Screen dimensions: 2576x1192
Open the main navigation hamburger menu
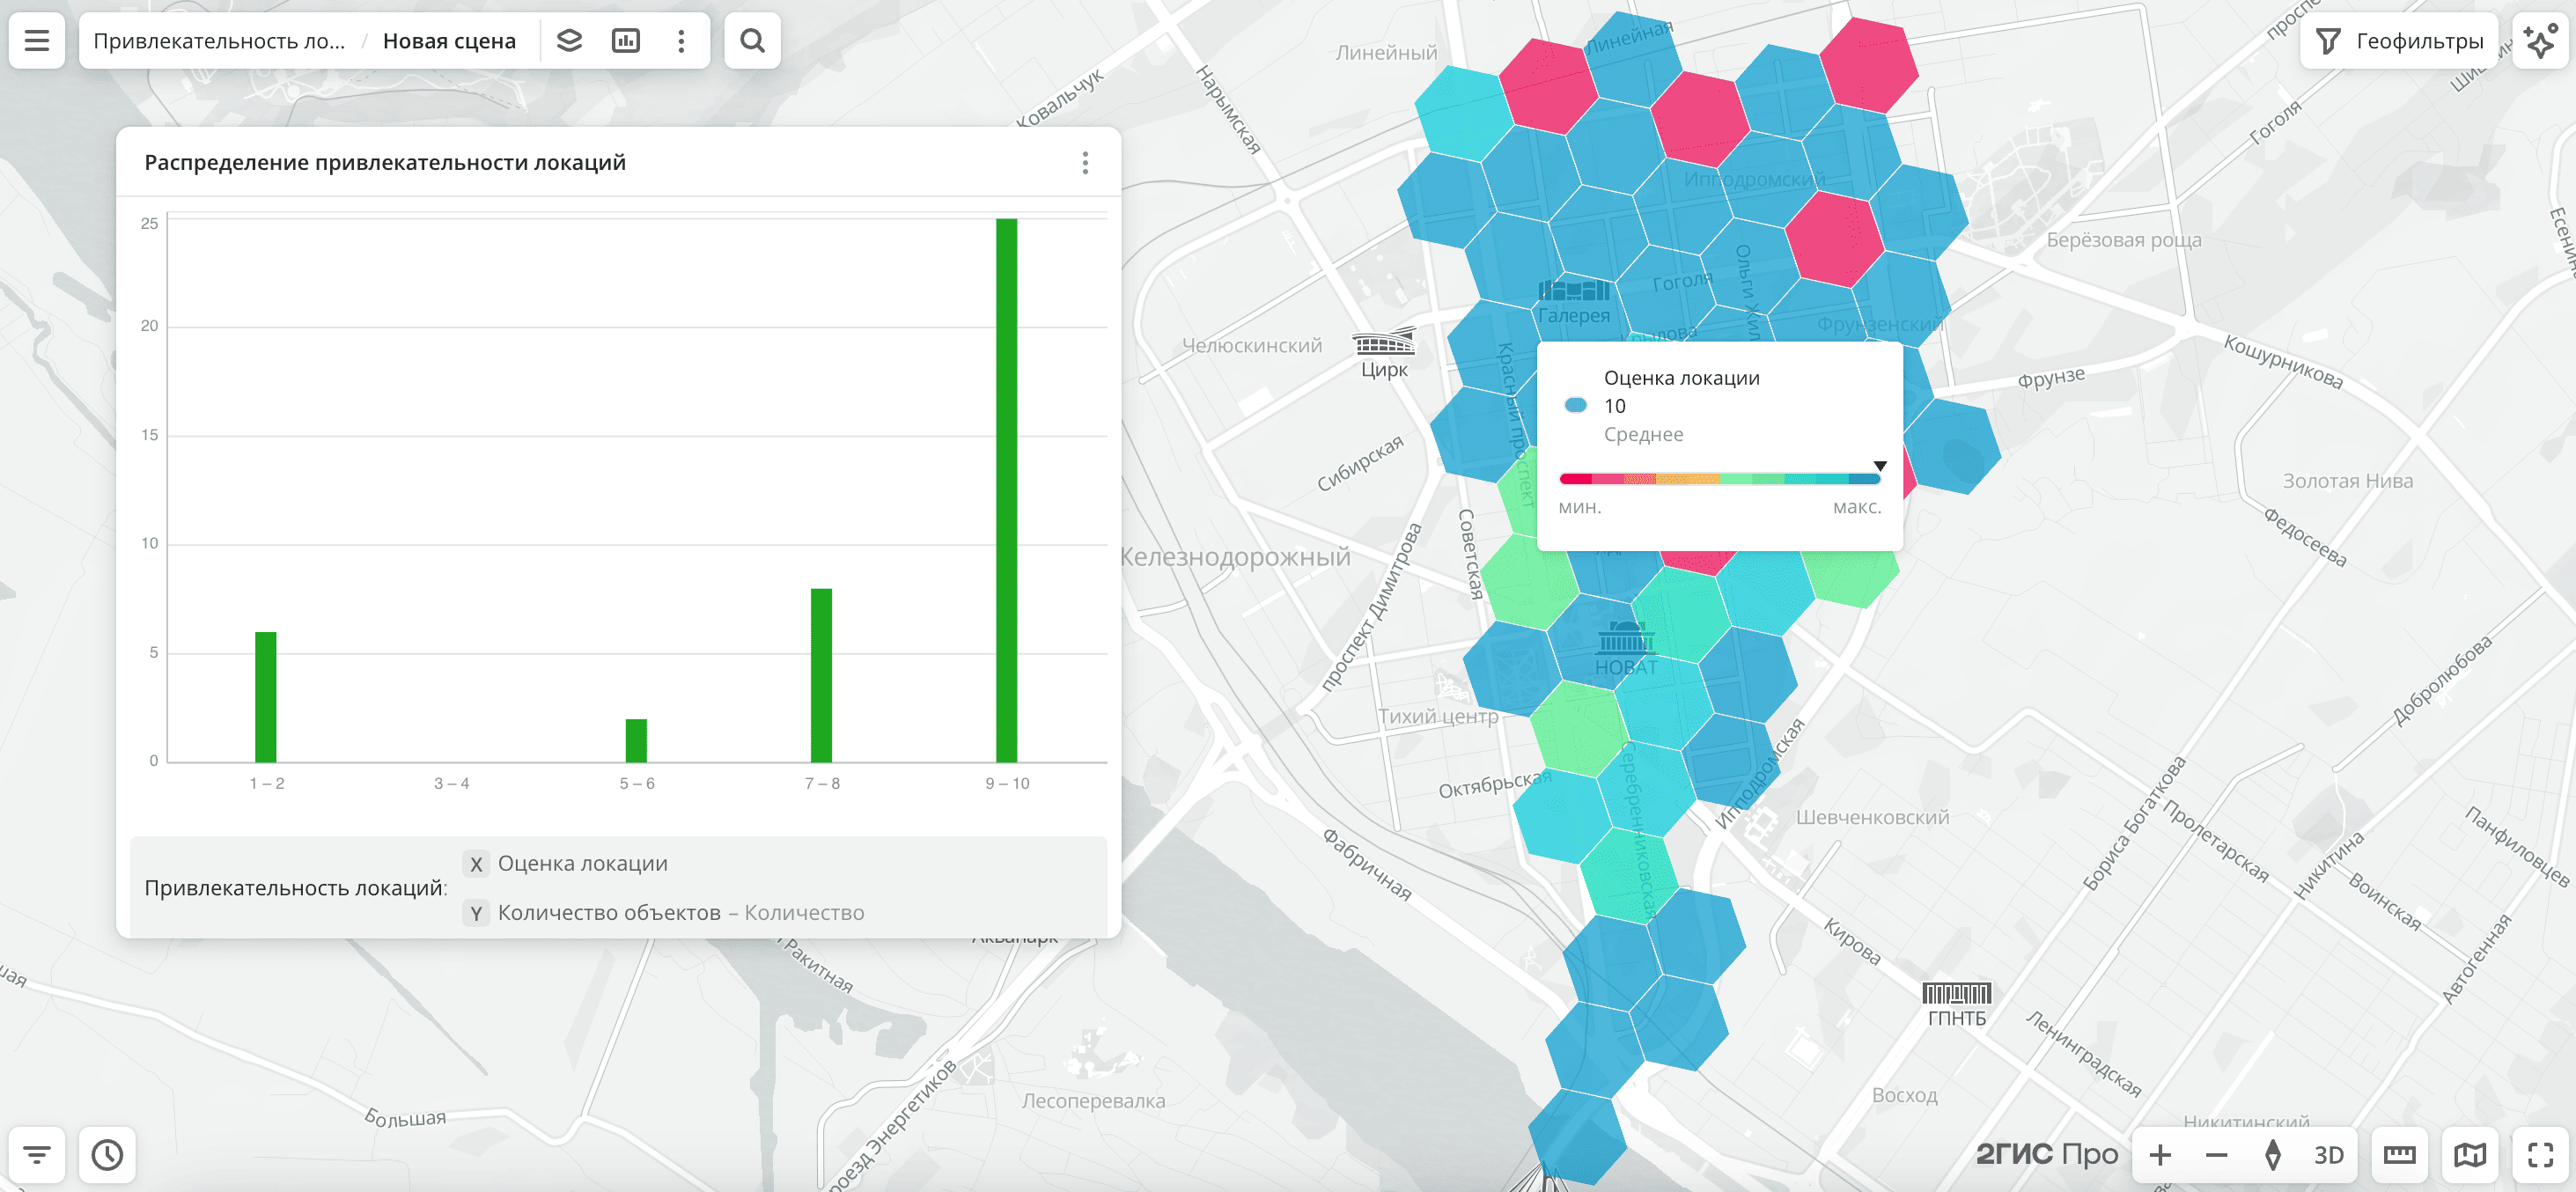pyautogui.click(x=36, y=40)
